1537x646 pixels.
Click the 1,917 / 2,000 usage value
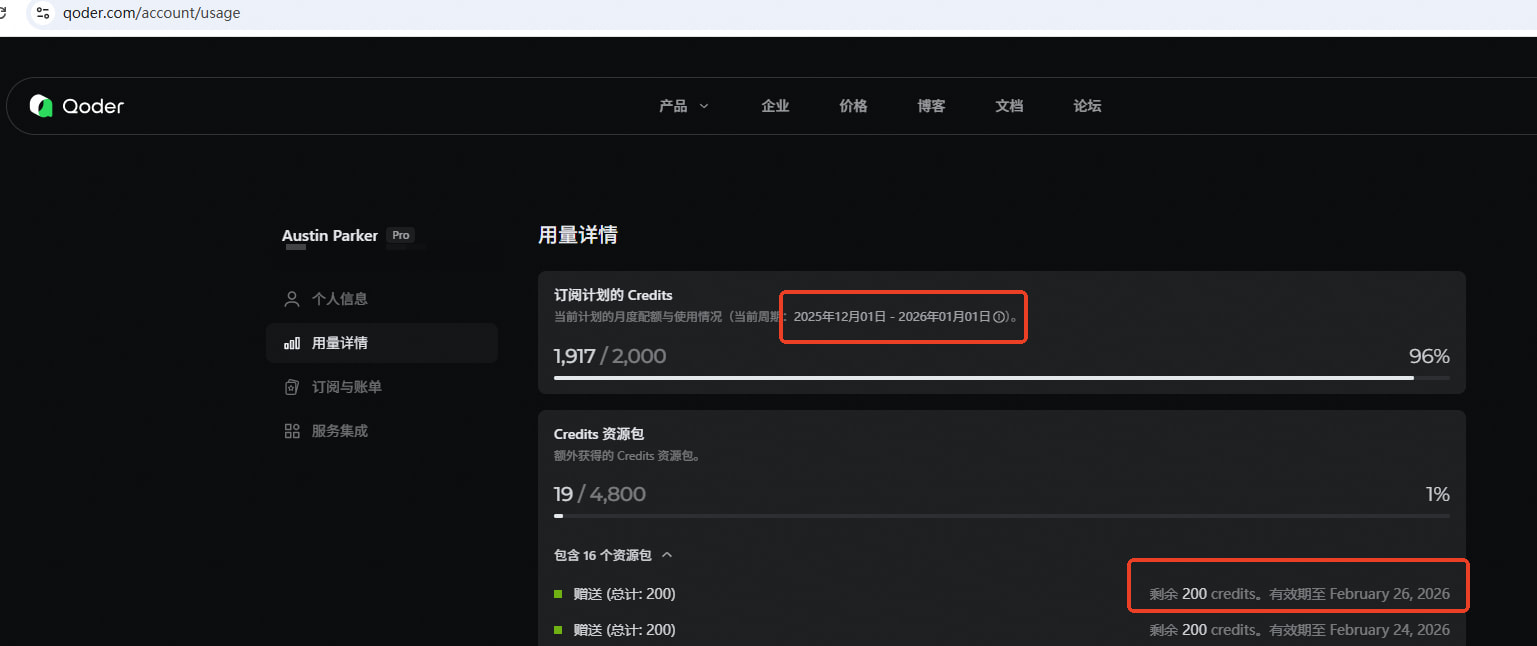(610, 356)
